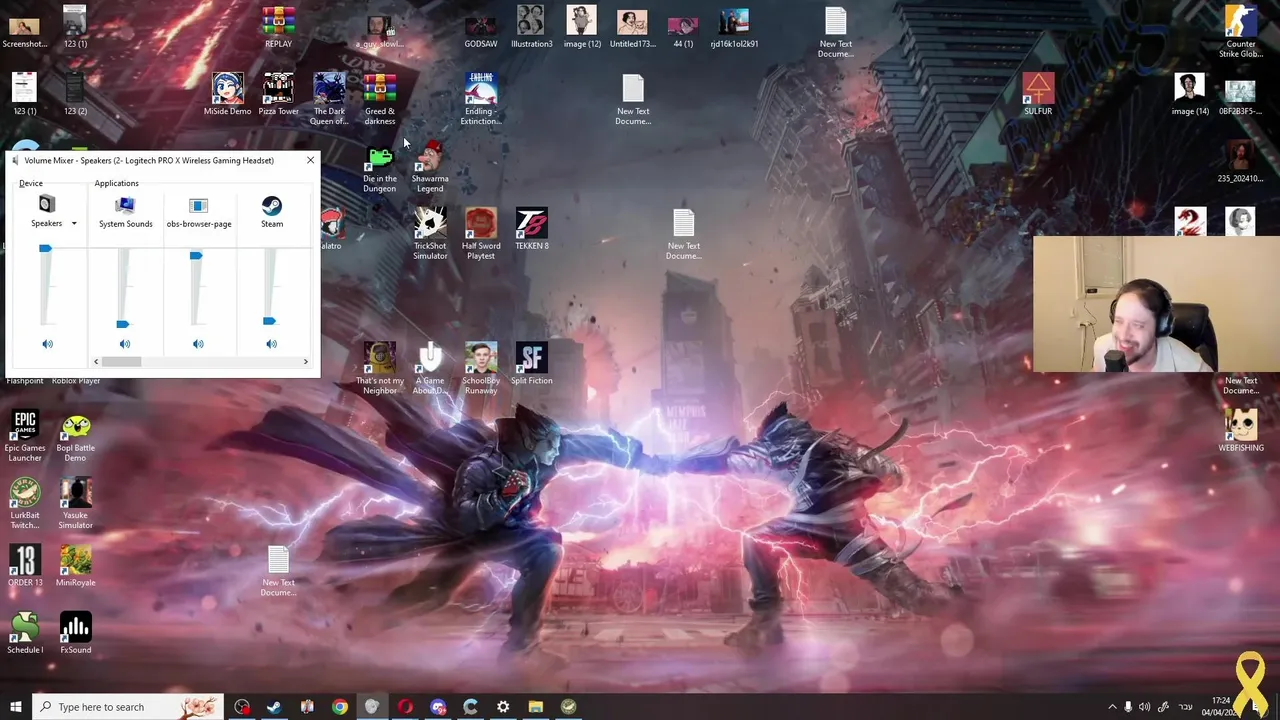Select A Game About D... desktop icon
Viewport: 1280px width, 720px height.
[x=430, y=368]
